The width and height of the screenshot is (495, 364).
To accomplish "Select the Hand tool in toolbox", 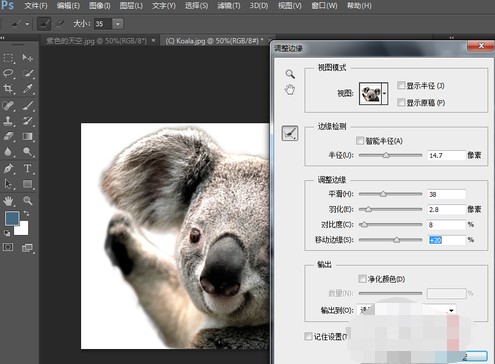I will point(8,201).
